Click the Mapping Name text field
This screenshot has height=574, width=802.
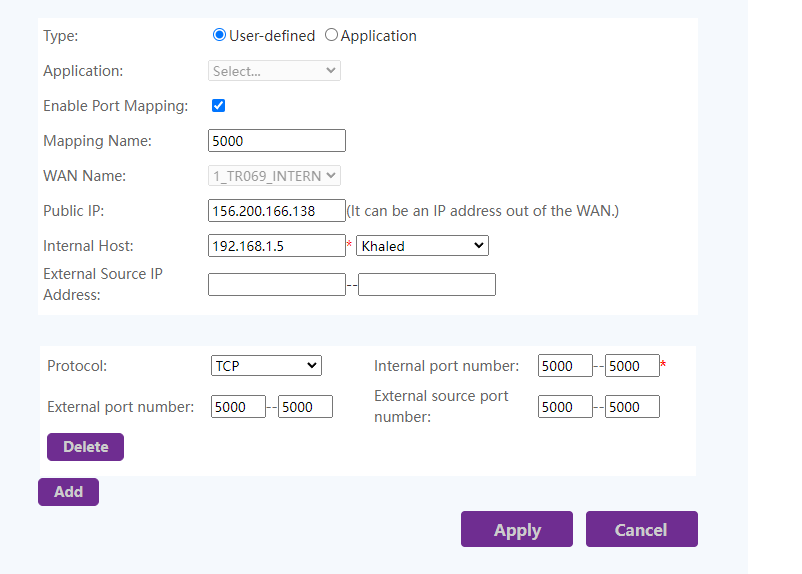point(277,141)
